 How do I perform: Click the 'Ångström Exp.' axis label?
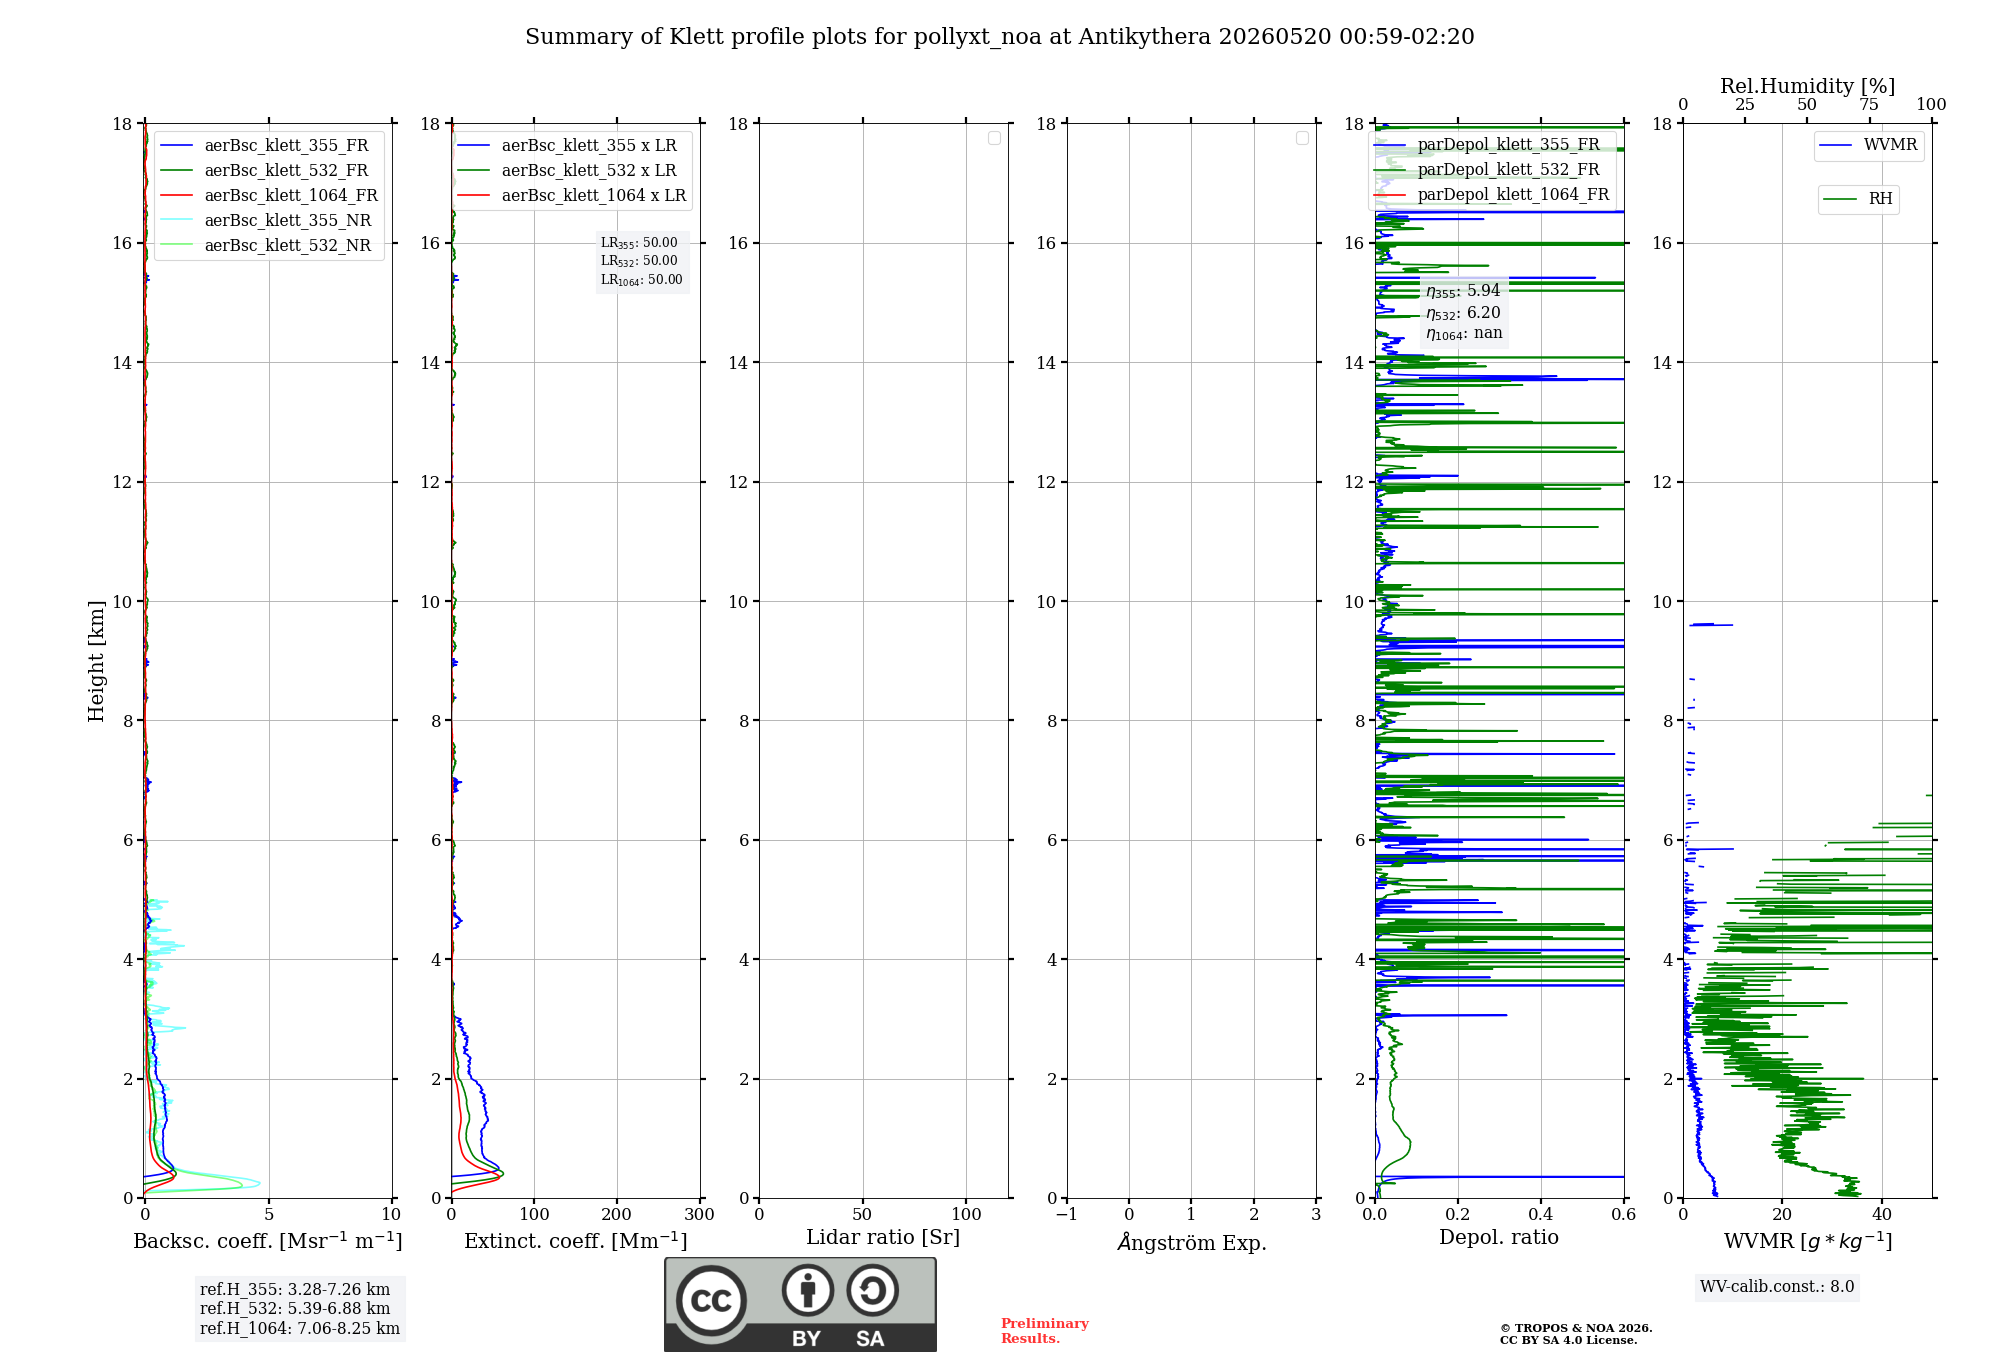(1192, 1242)
